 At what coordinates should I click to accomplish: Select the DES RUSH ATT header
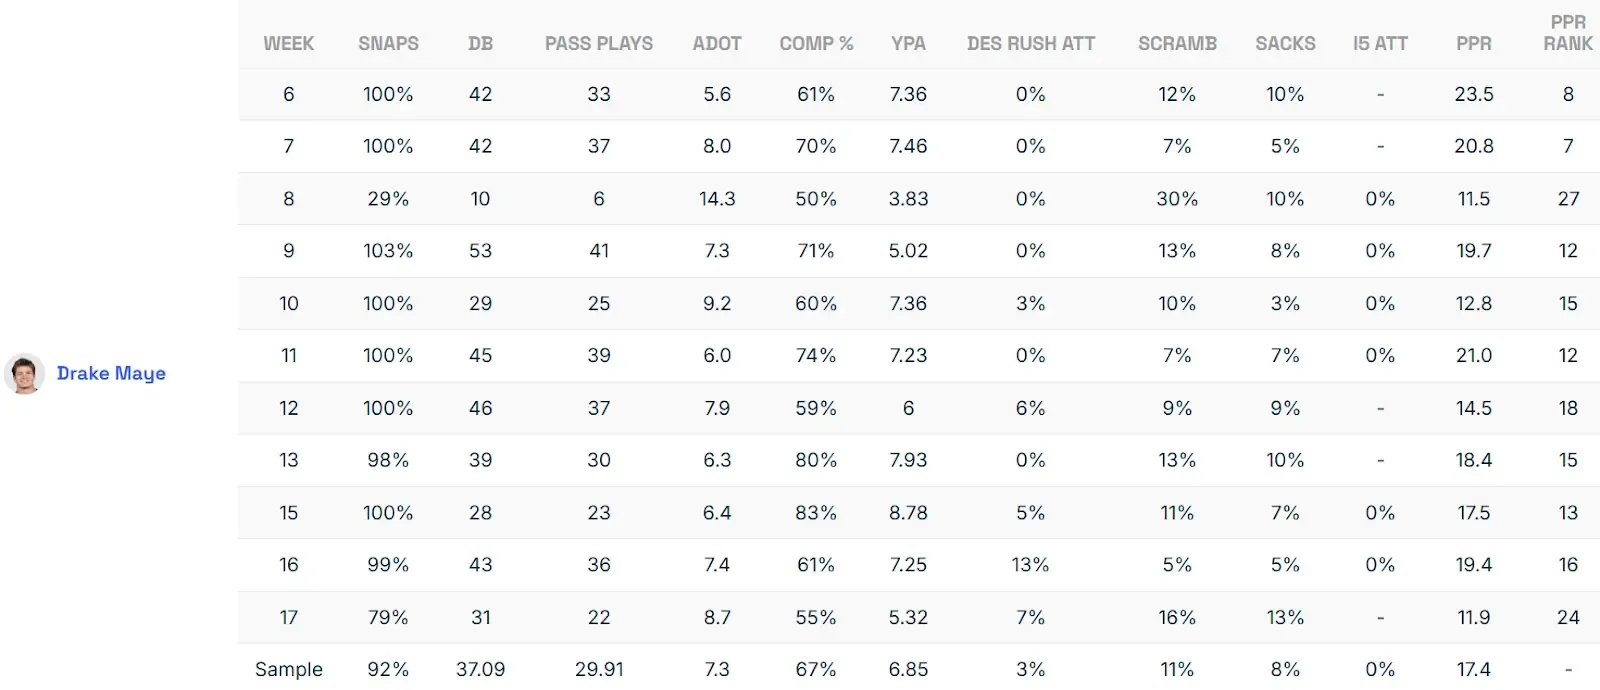point(1031,44)
